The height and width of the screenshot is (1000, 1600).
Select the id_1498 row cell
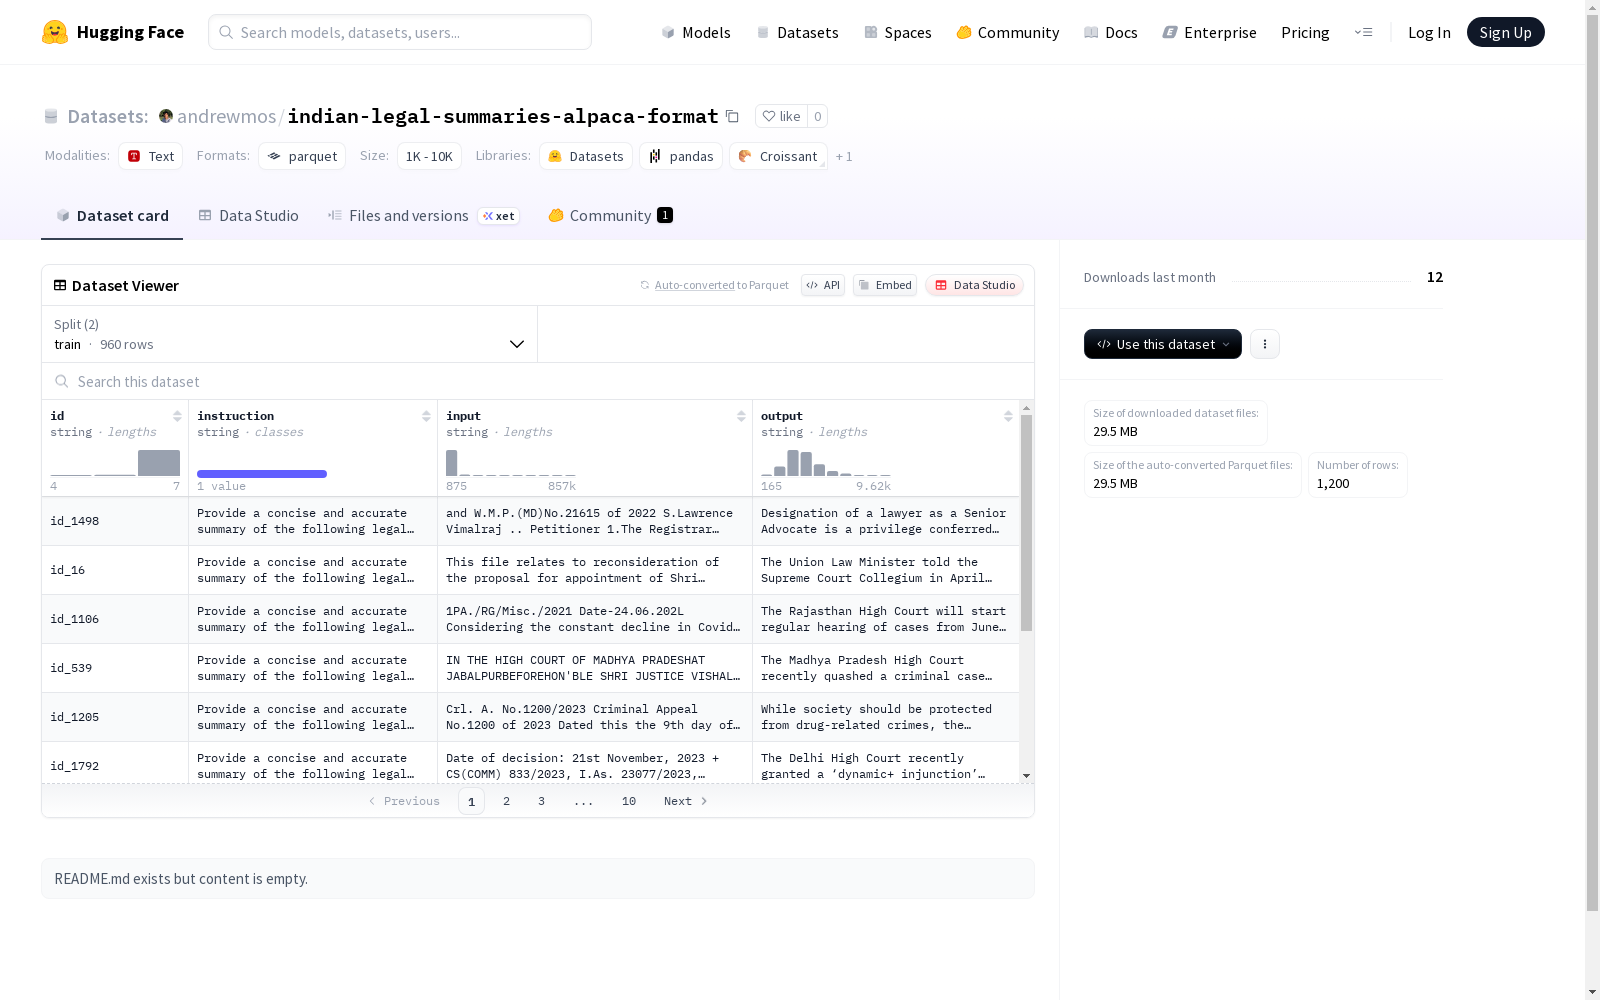click(x=115, y=521)
